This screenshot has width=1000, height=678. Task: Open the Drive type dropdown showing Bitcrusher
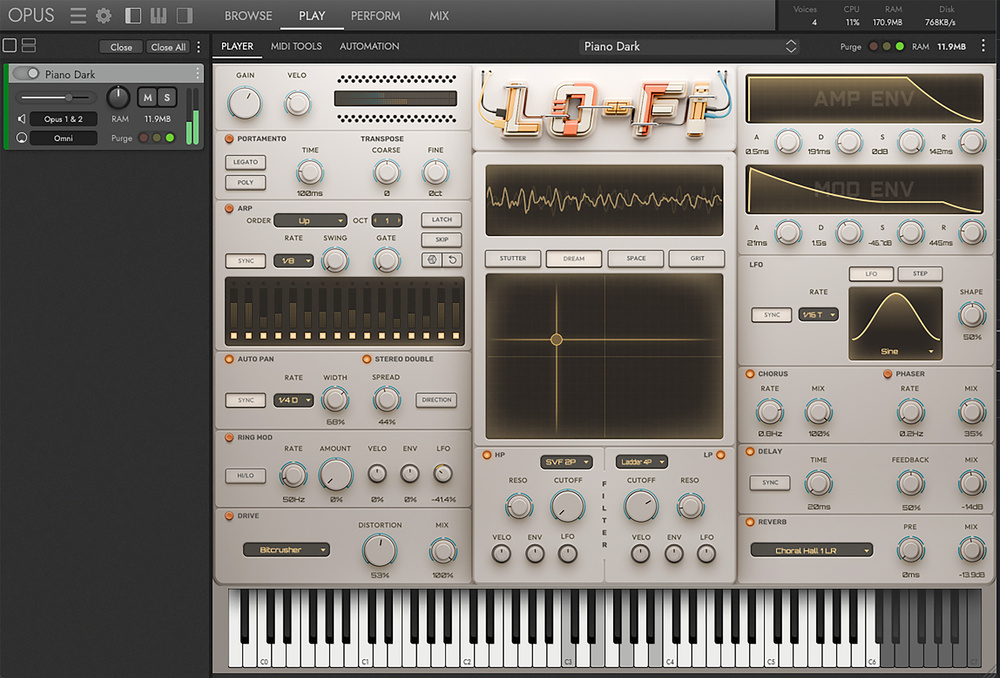286,550
